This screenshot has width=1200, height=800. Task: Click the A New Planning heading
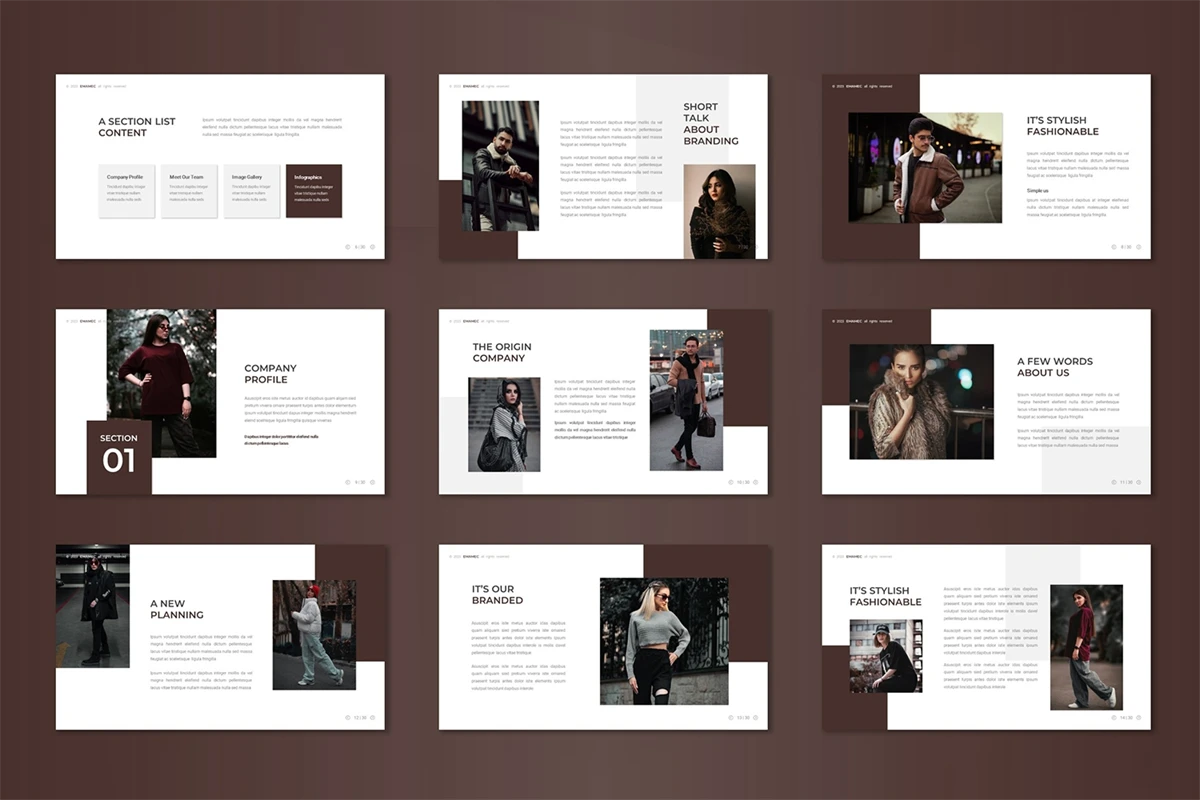point(177,609)
